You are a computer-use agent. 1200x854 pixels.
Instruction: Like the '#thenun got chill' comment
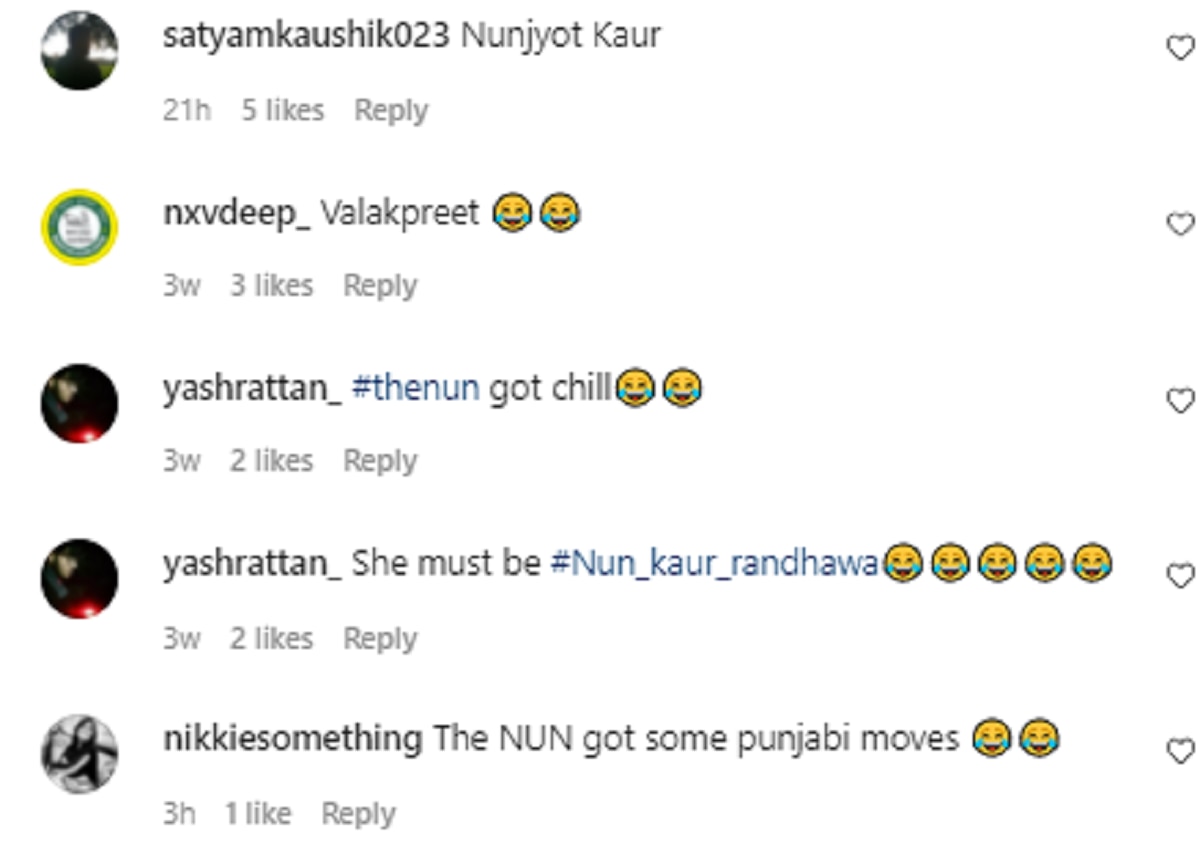tap(1181, 400)
